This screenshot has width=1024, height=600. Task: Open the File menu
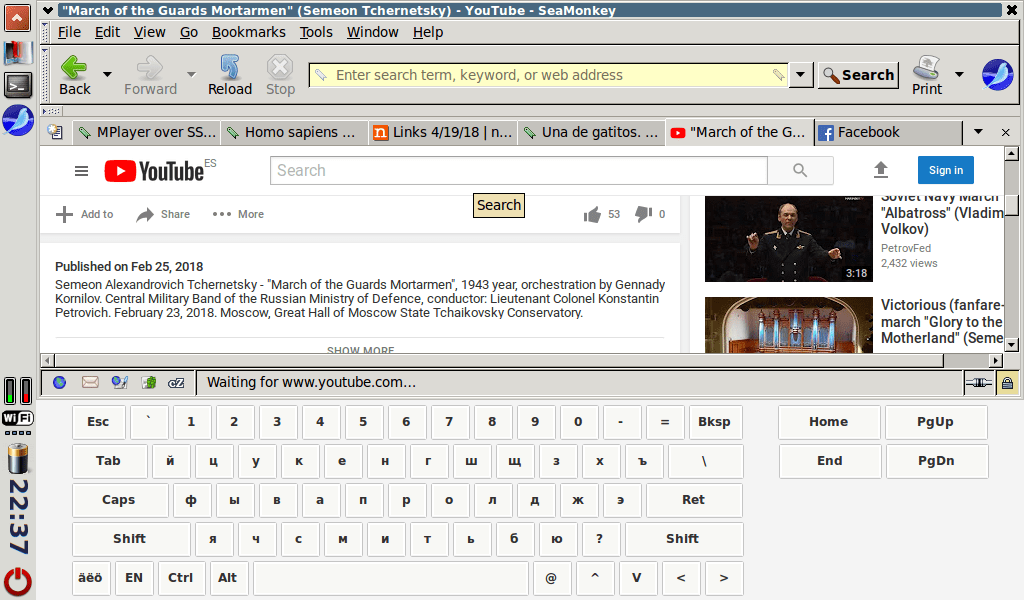tap(69, 32)
